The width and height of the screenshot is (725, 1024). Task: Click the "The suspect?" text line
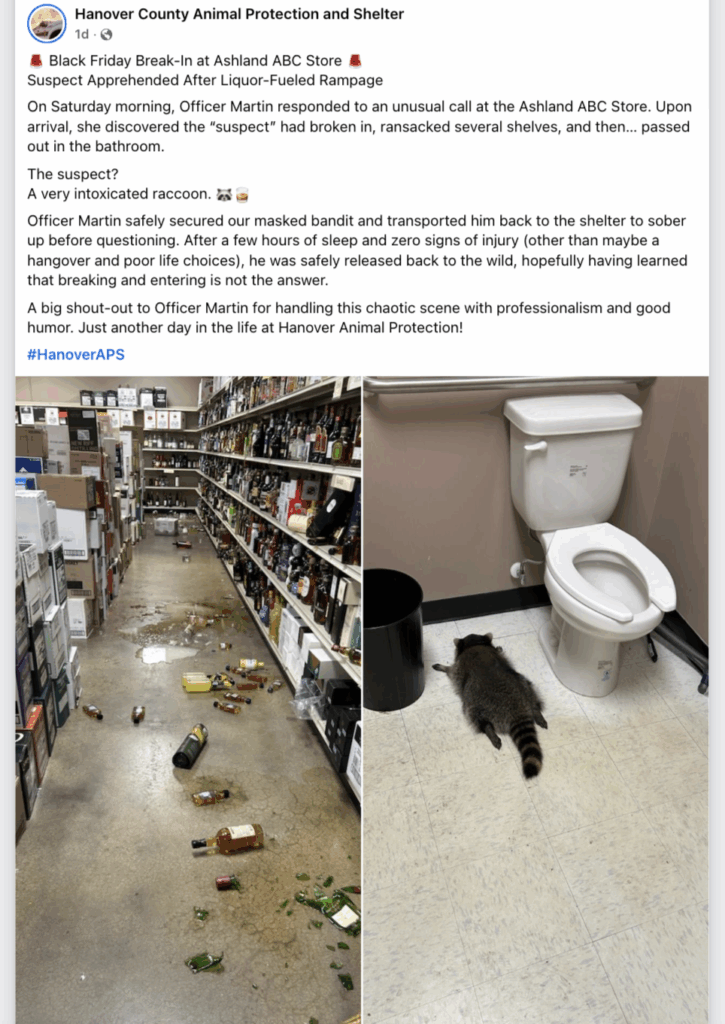(x=72, y=174)
